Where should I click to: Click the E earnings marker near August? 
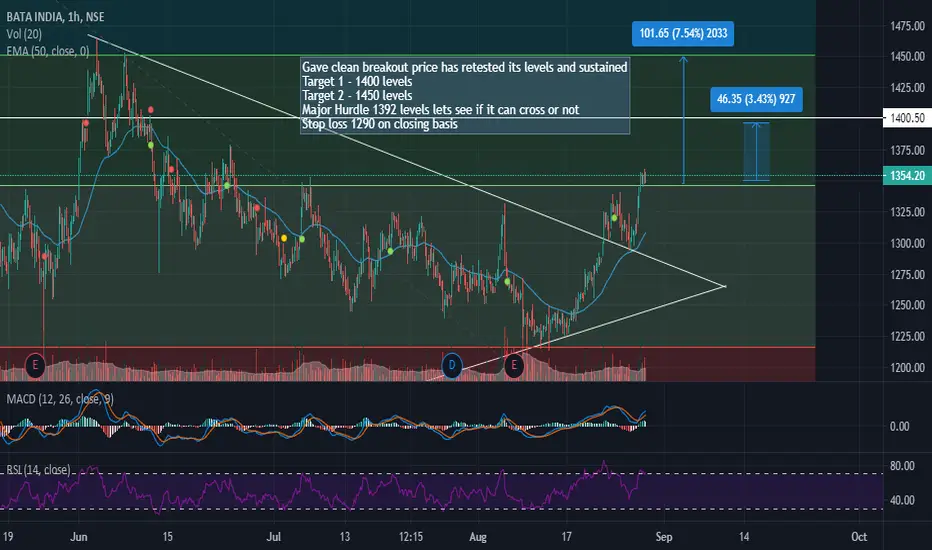pos(514,364)
